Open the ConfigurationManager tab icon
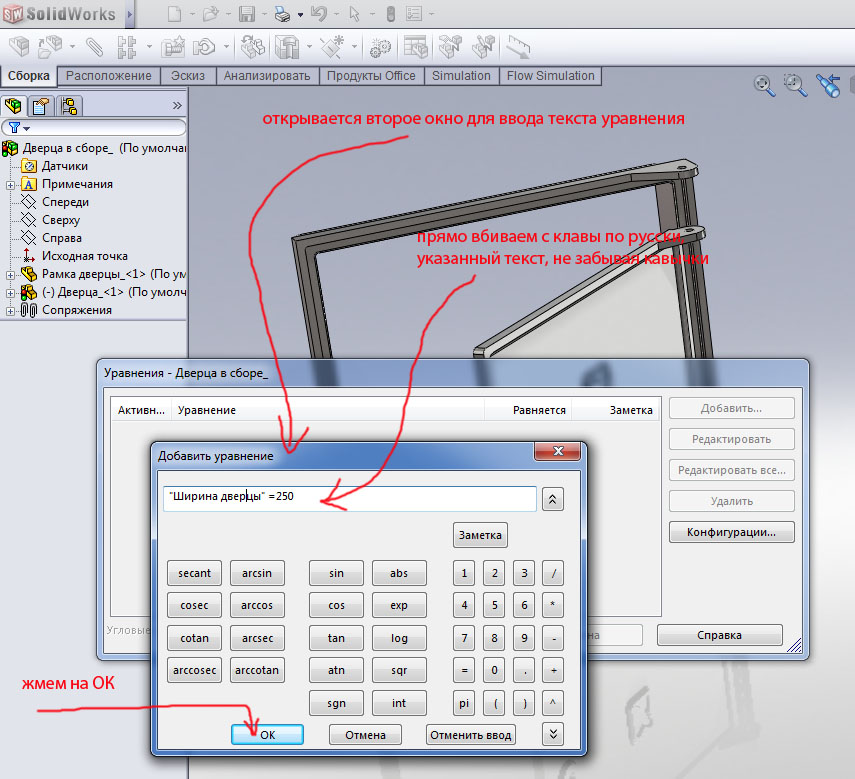The width and height of the screenshot is (855, 779). click(x=68, y=106)
